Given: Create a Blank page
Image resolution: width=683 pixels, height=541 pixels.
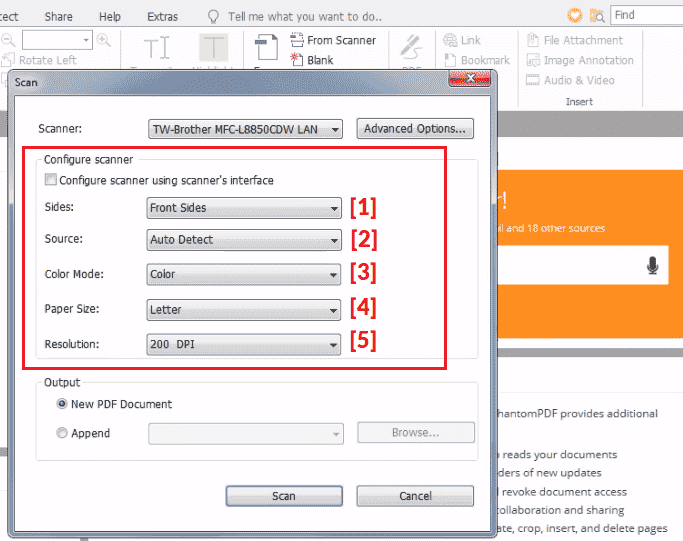Looking at the screenshot, I should point(312,60).
